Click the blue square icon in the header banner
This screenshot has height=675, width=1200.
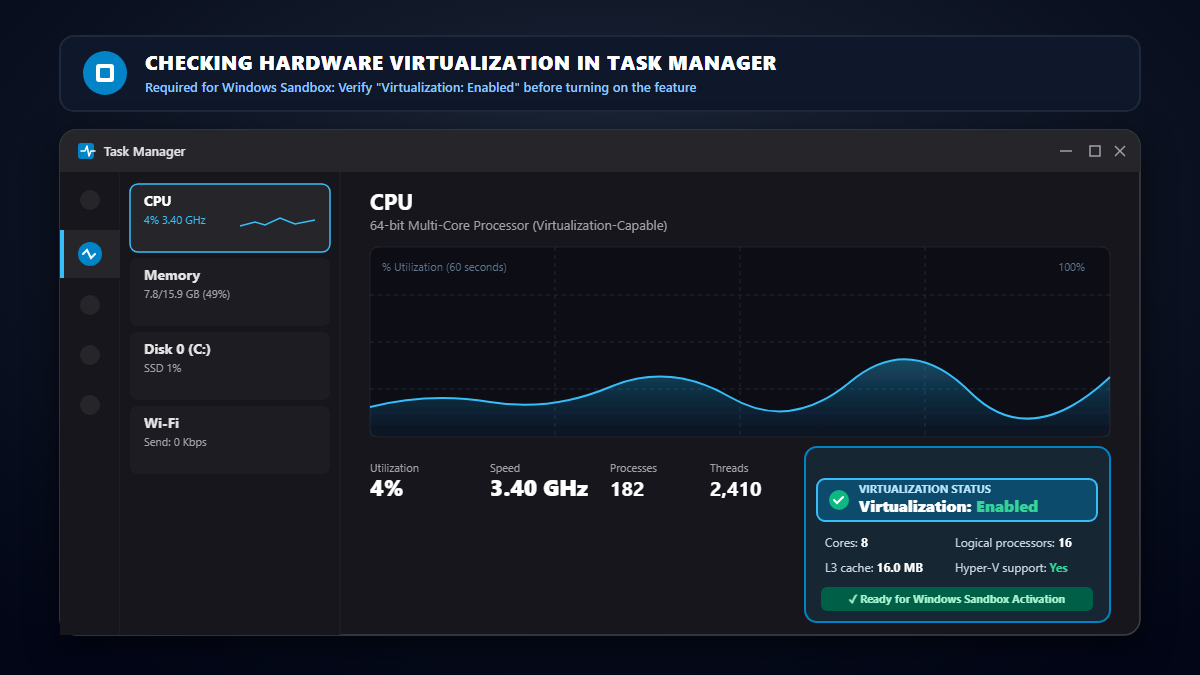point(104,74)
